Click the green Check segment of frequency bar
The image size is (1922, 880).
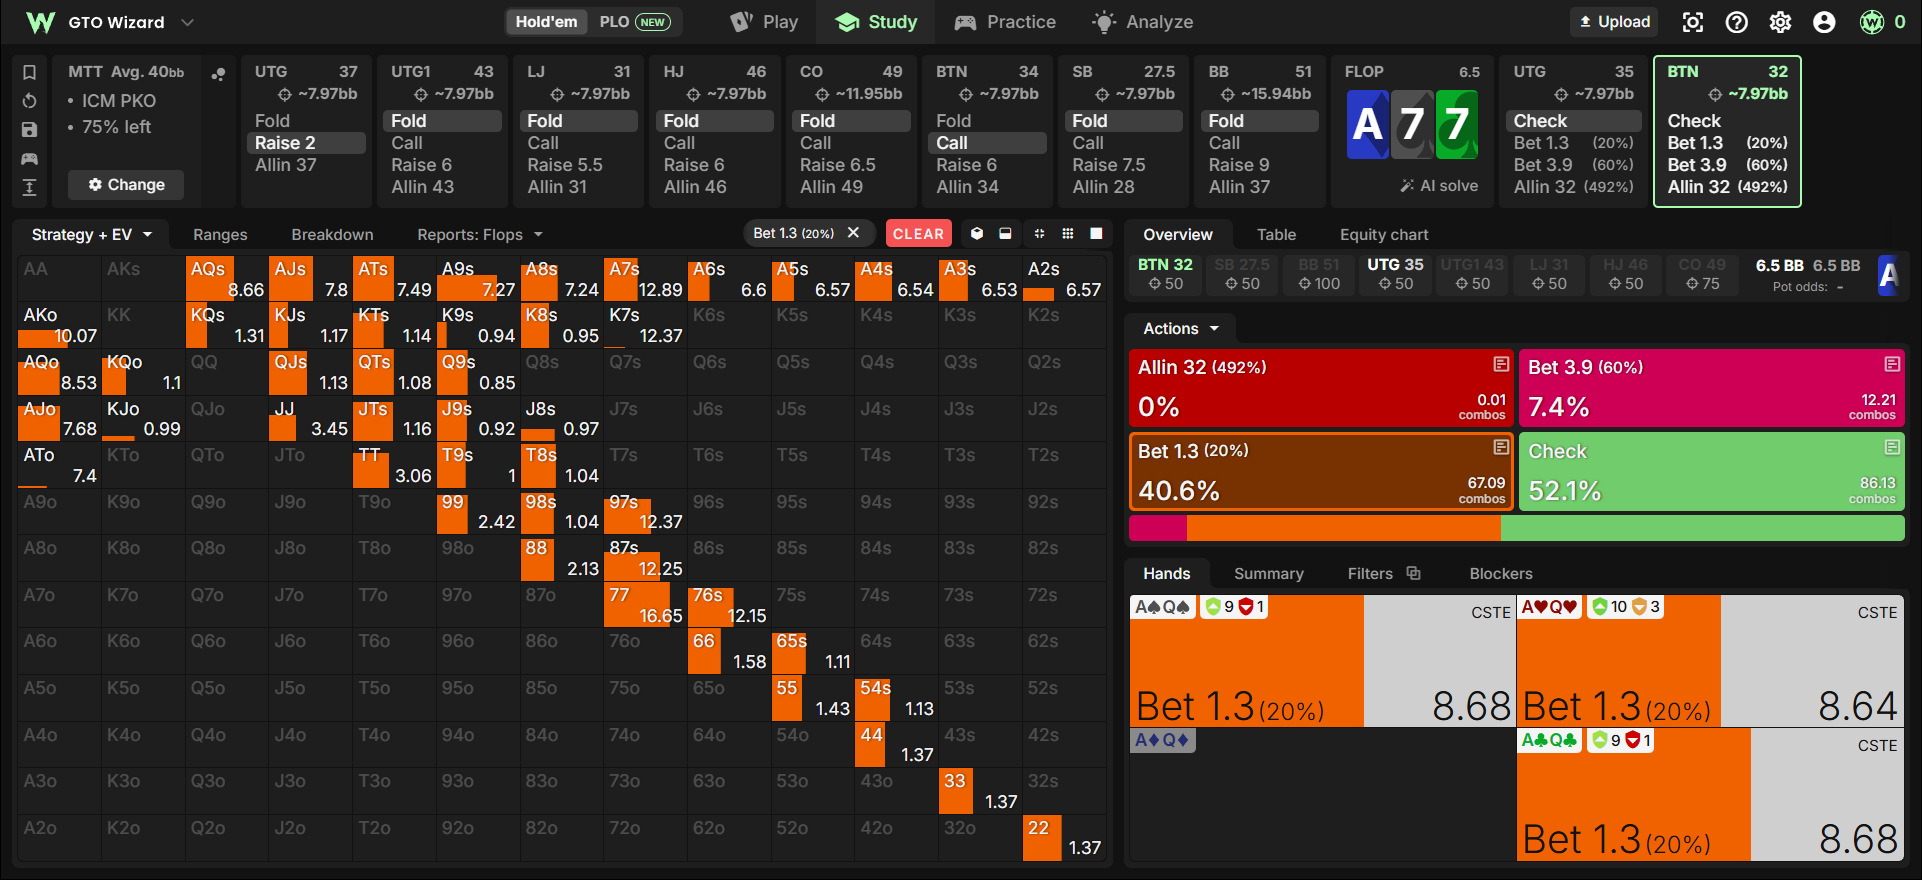[x=1702, y=528]
